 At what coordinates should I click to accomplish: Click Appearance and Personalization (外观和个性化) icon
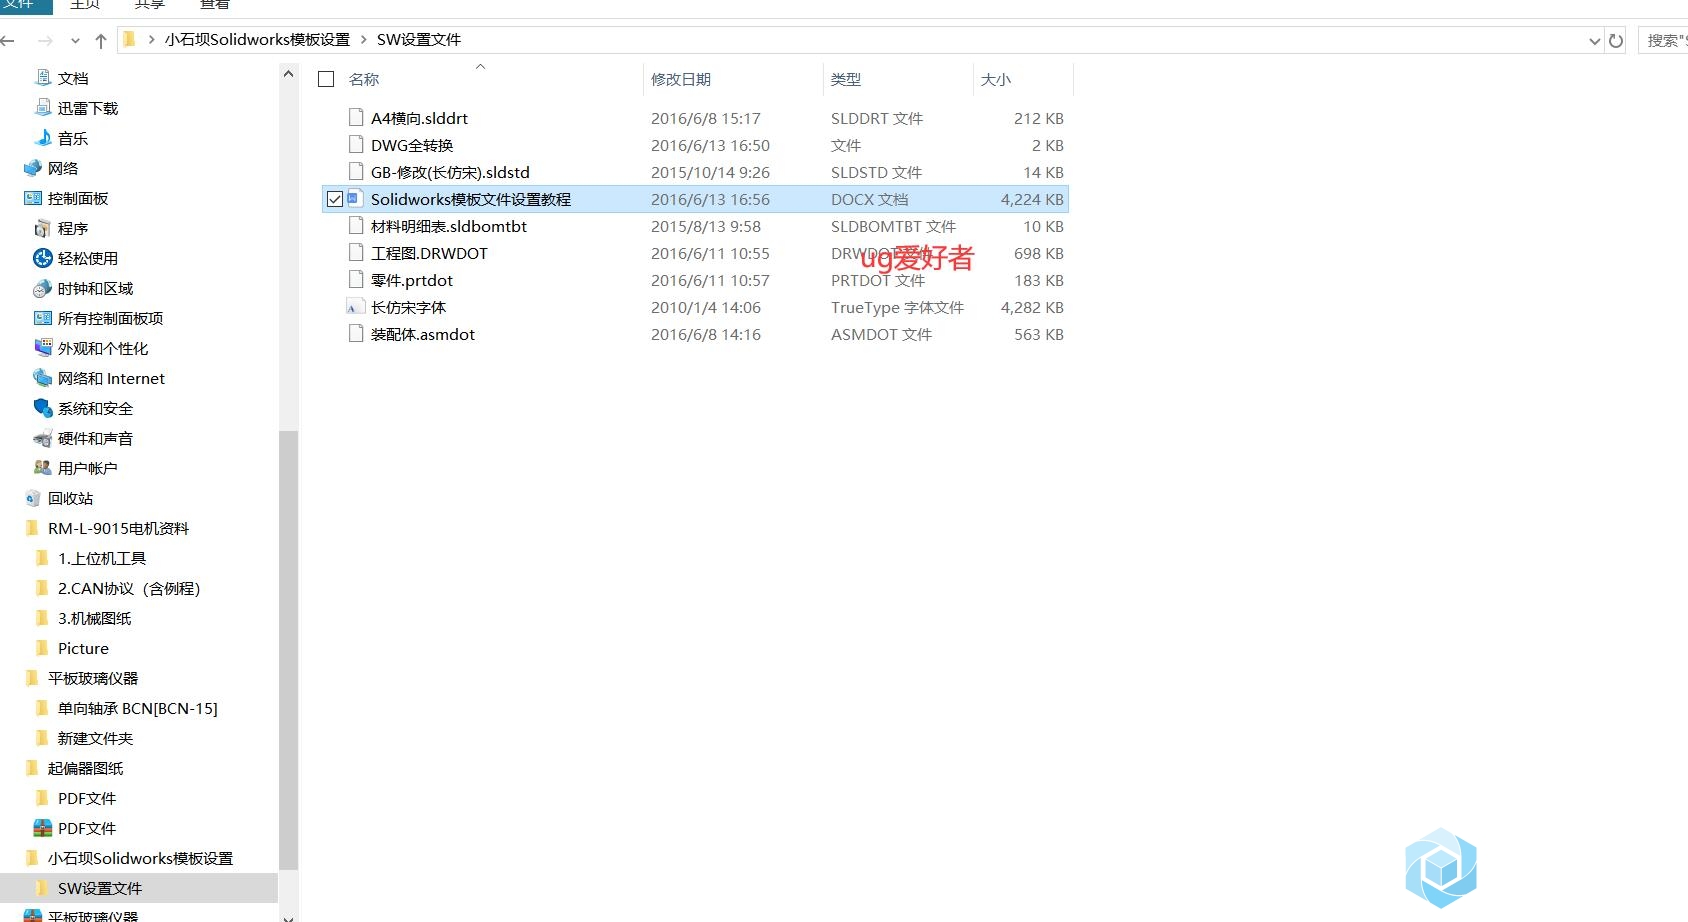(x=43, y=348)
